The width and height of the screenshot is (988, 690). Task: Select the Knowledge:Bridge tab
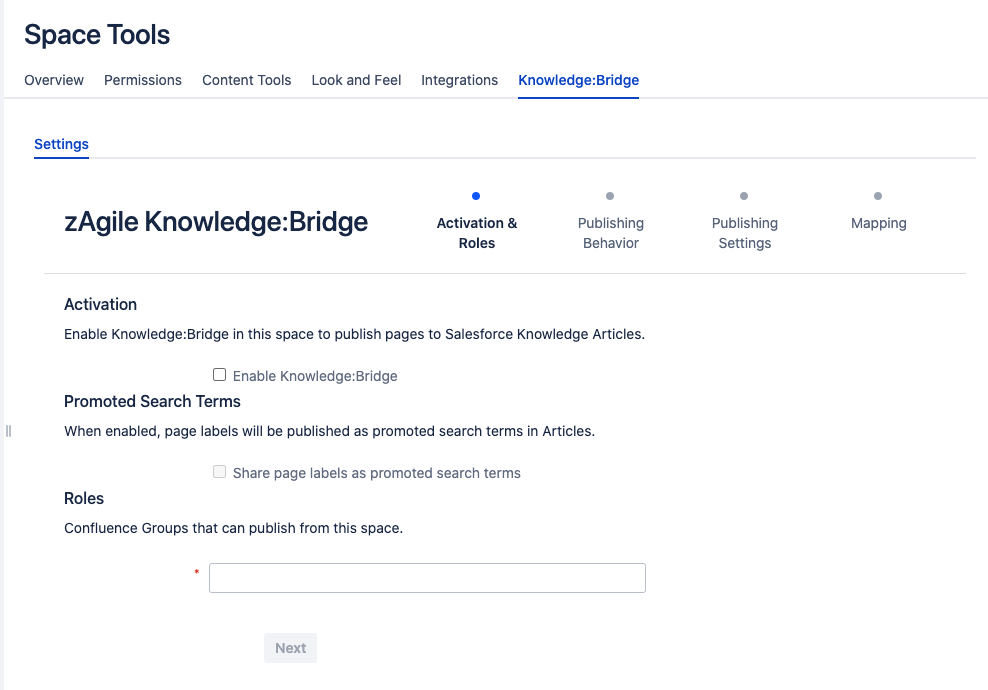click(578, 80)
